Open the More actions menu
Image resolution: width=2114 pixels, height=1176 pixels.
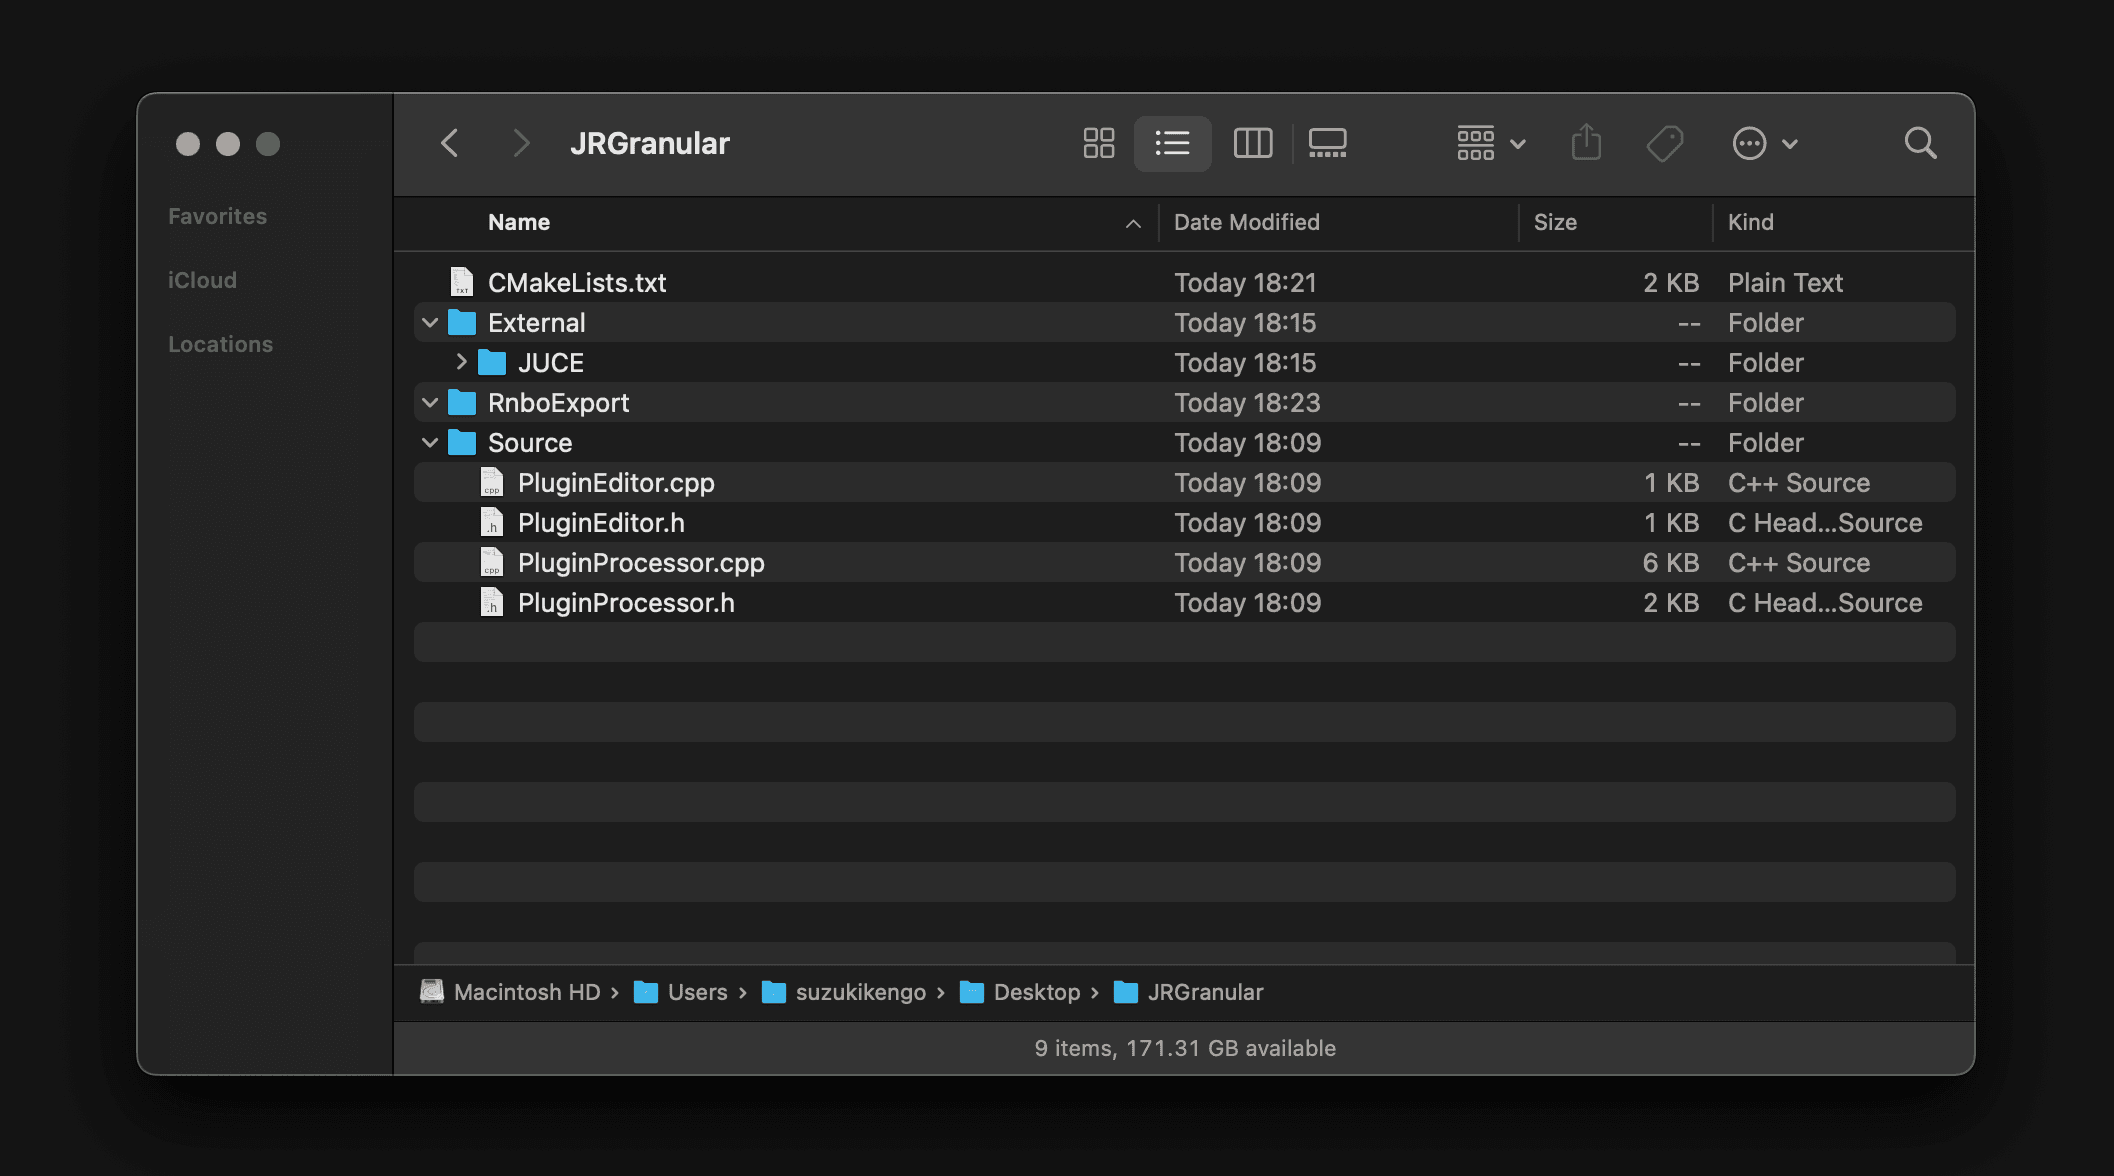(1765, 143)
